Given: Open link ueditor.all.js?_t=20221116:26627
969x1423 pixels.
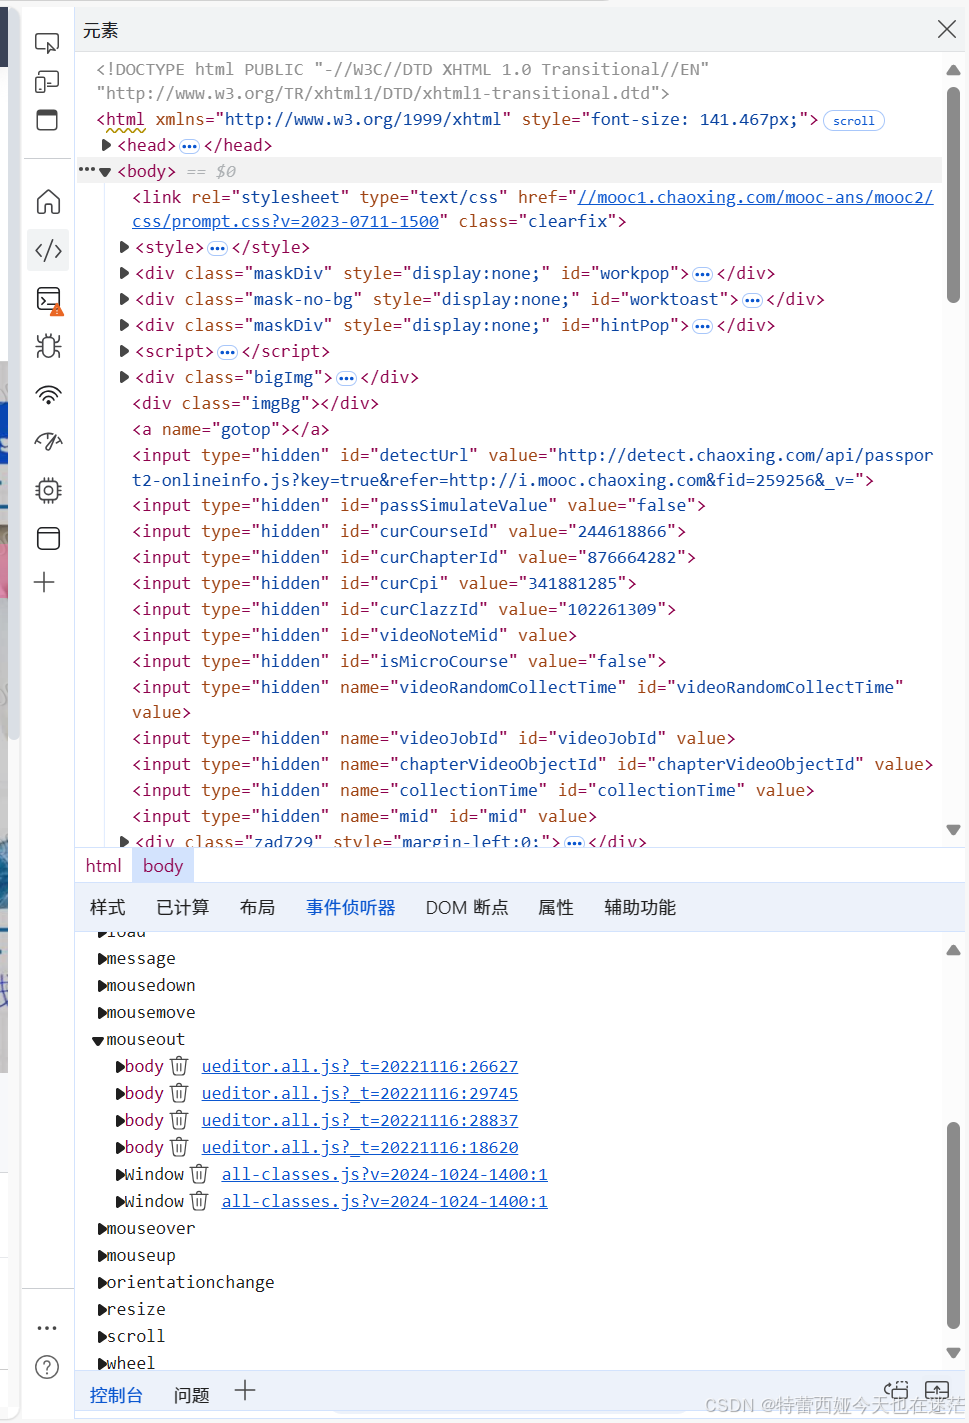Looking at the screenshot, I should pyautogui.click(x=360, y=1066).
